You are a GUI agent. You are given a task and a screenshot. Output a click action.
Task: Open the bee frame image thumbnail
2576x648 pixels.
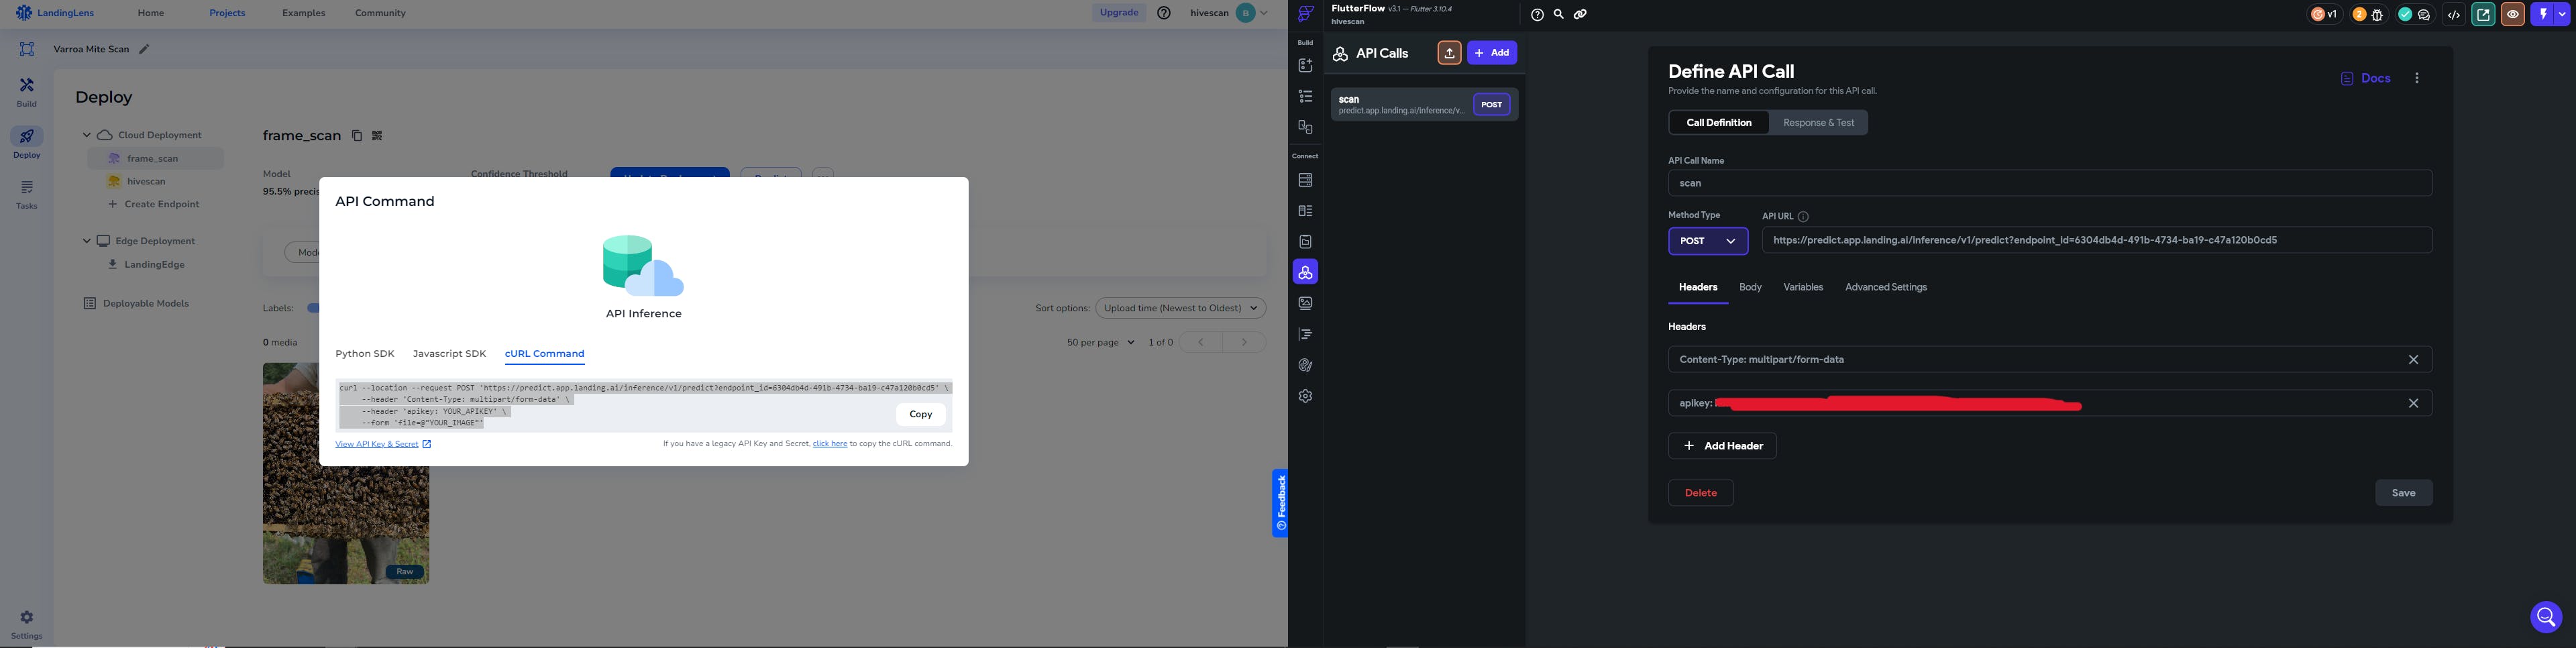tap(346, 474)
